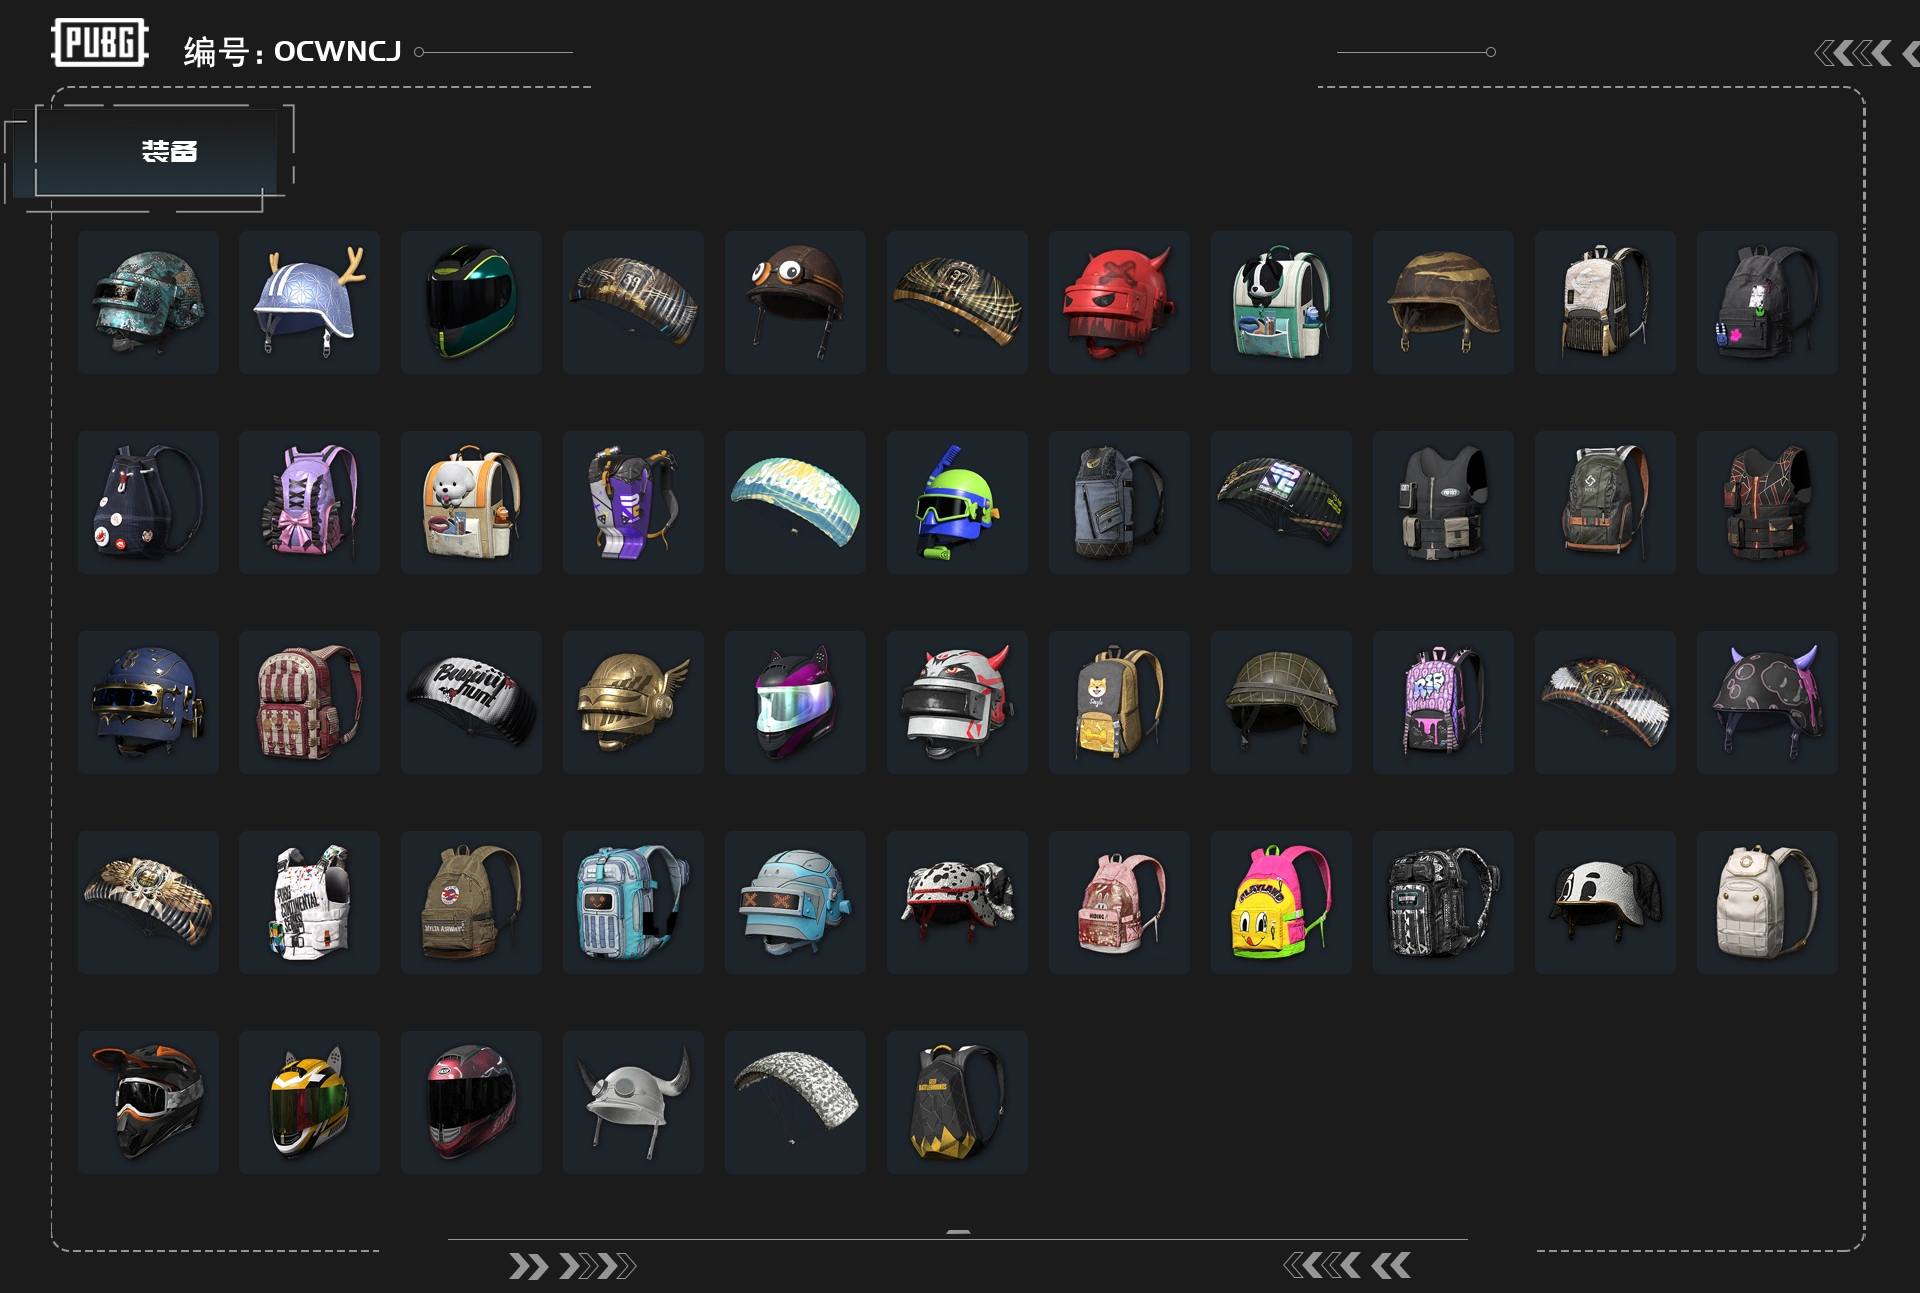The image size is (1920, 1293).
Task: Select the yellow cat-ear racing helmet
Action: (x=310, y=1102)
